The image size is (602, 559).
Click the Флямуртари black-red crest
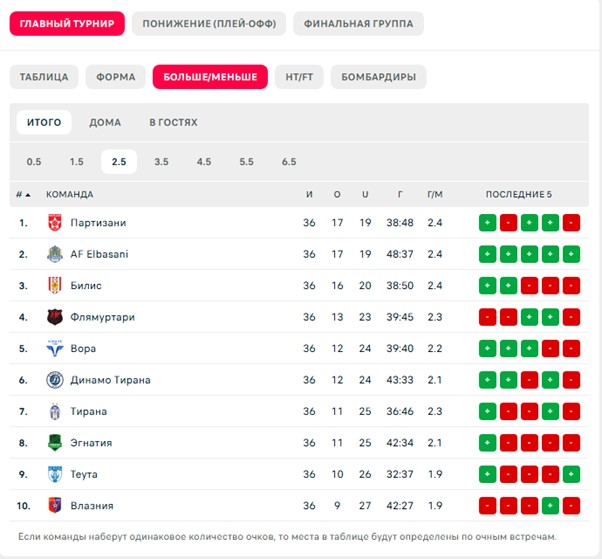pos(55,317)
